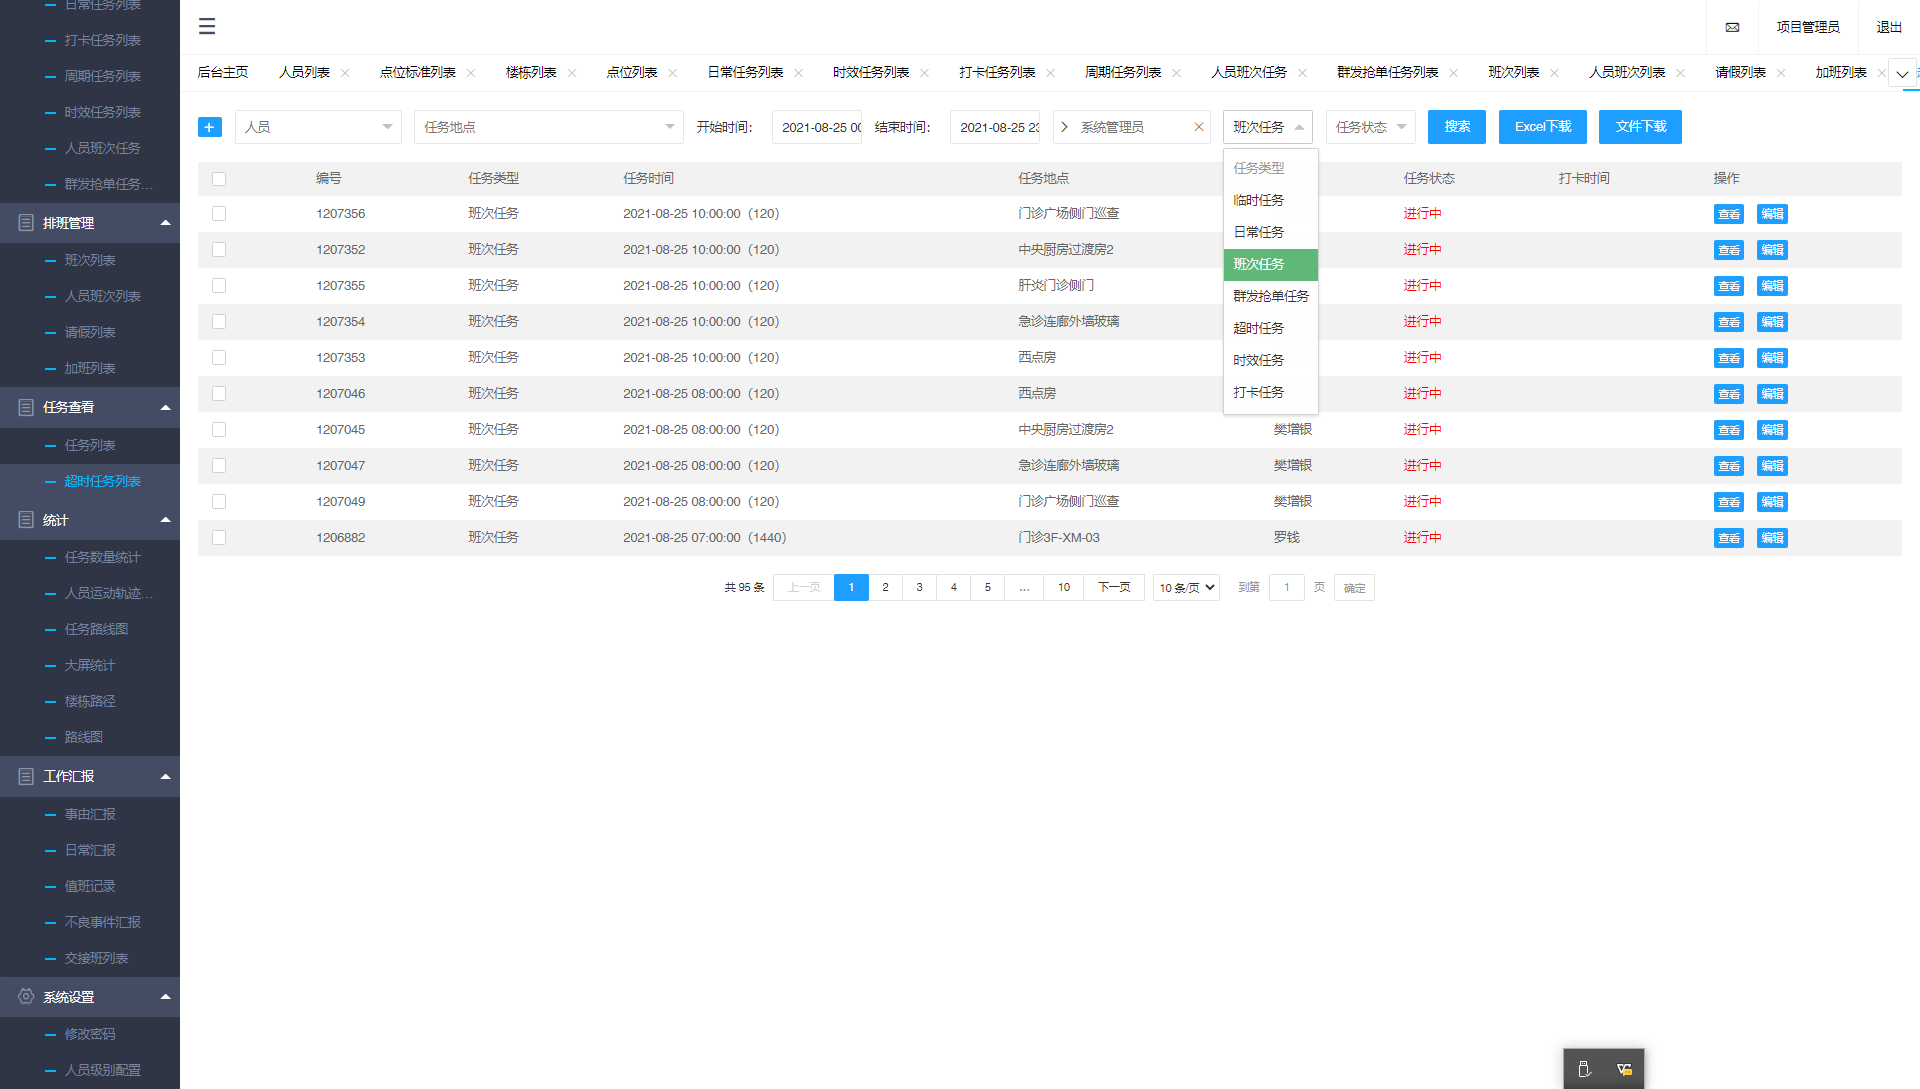Click the blue plus add button
The height and width of the screenshot is (1089, 1920).
coord(209,127)
